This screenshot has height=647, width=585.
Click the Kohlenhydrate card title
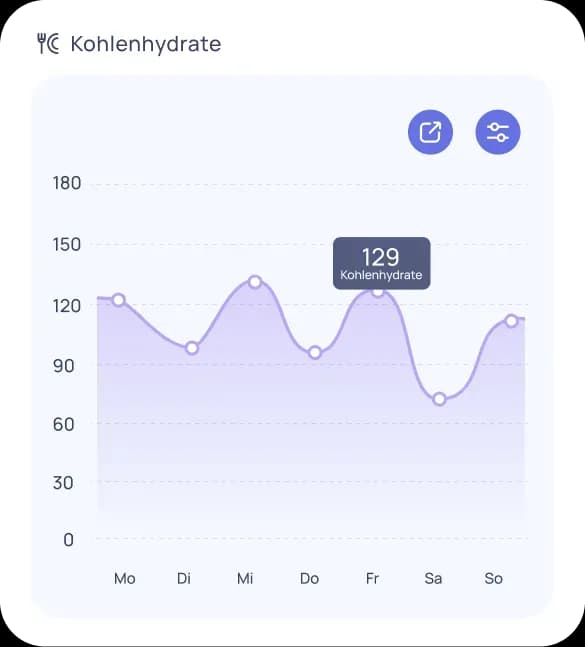(x=146, y=44)
